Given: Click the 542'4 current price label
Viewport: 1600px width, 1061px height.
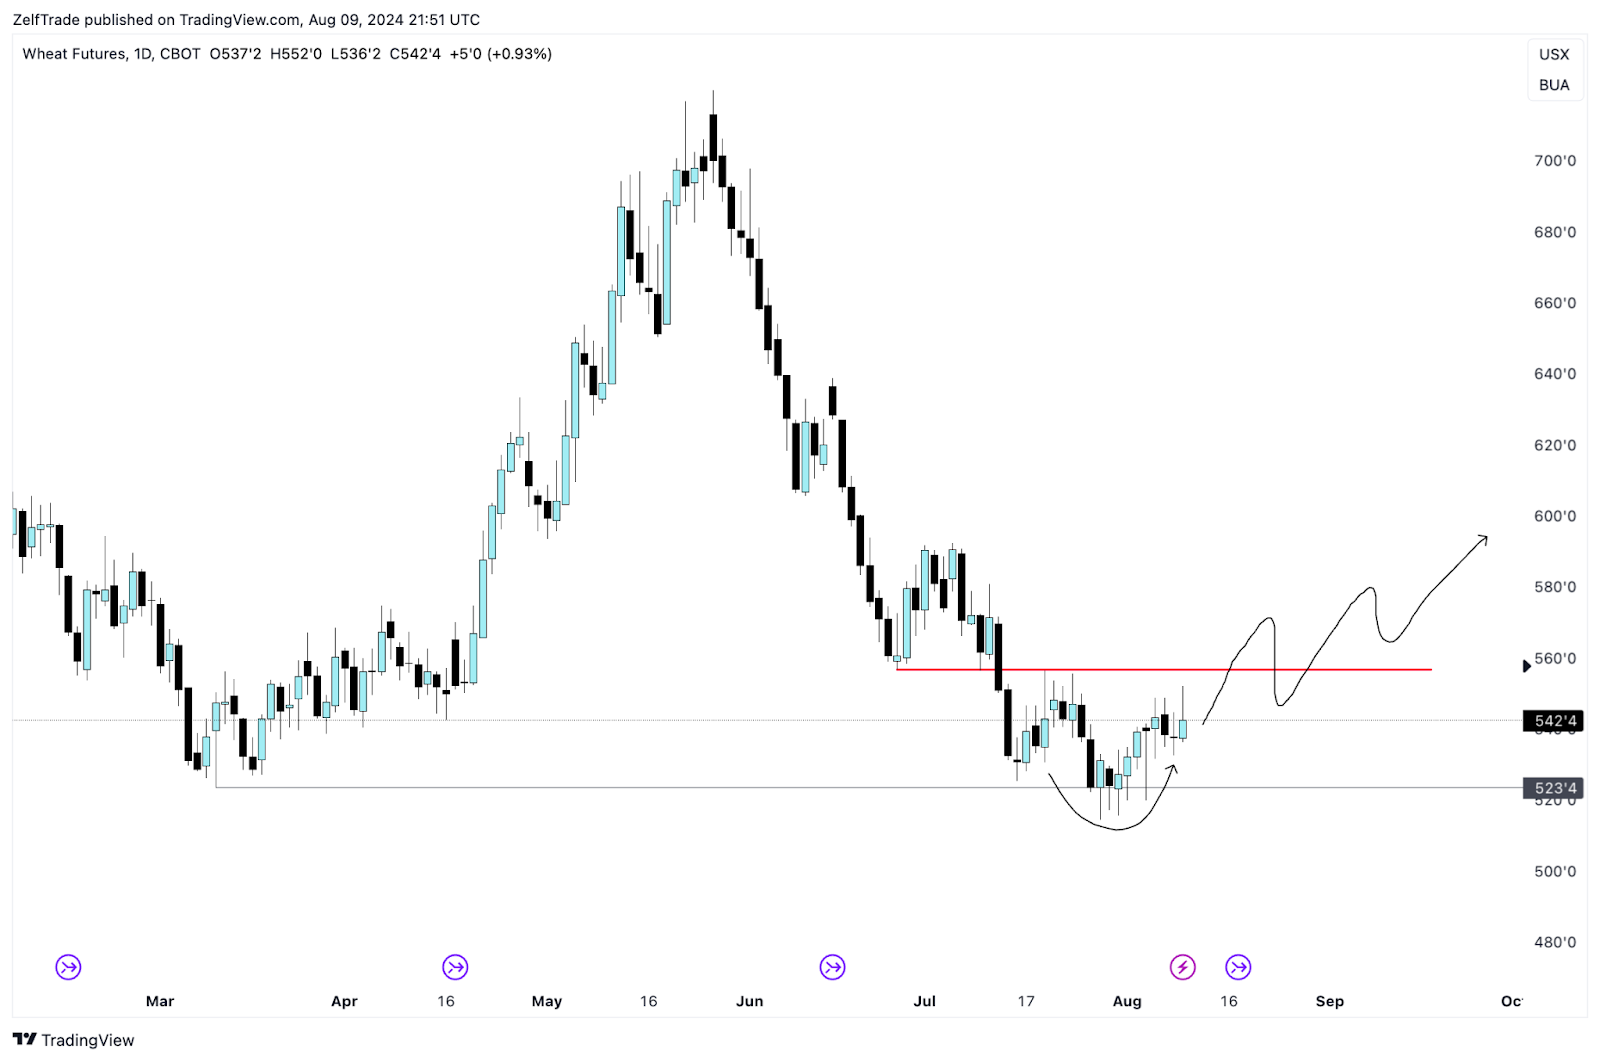Looking at the screenshot, I should click(1554, 721).
